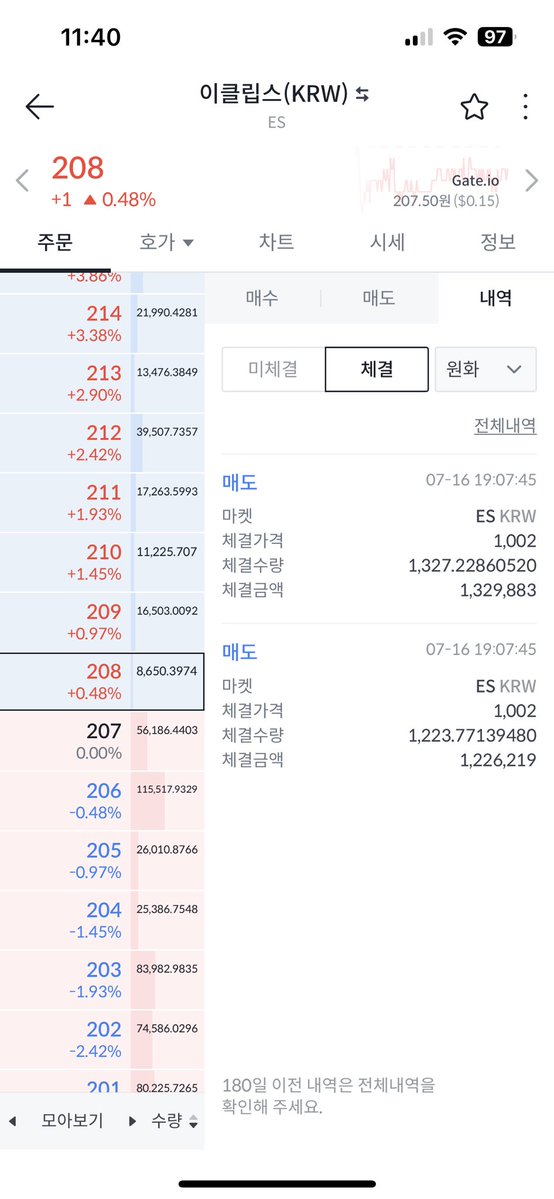This screenshot has width=554, height=1199.
Task: Tap the back arrow icon
Action: coord(39,107)
